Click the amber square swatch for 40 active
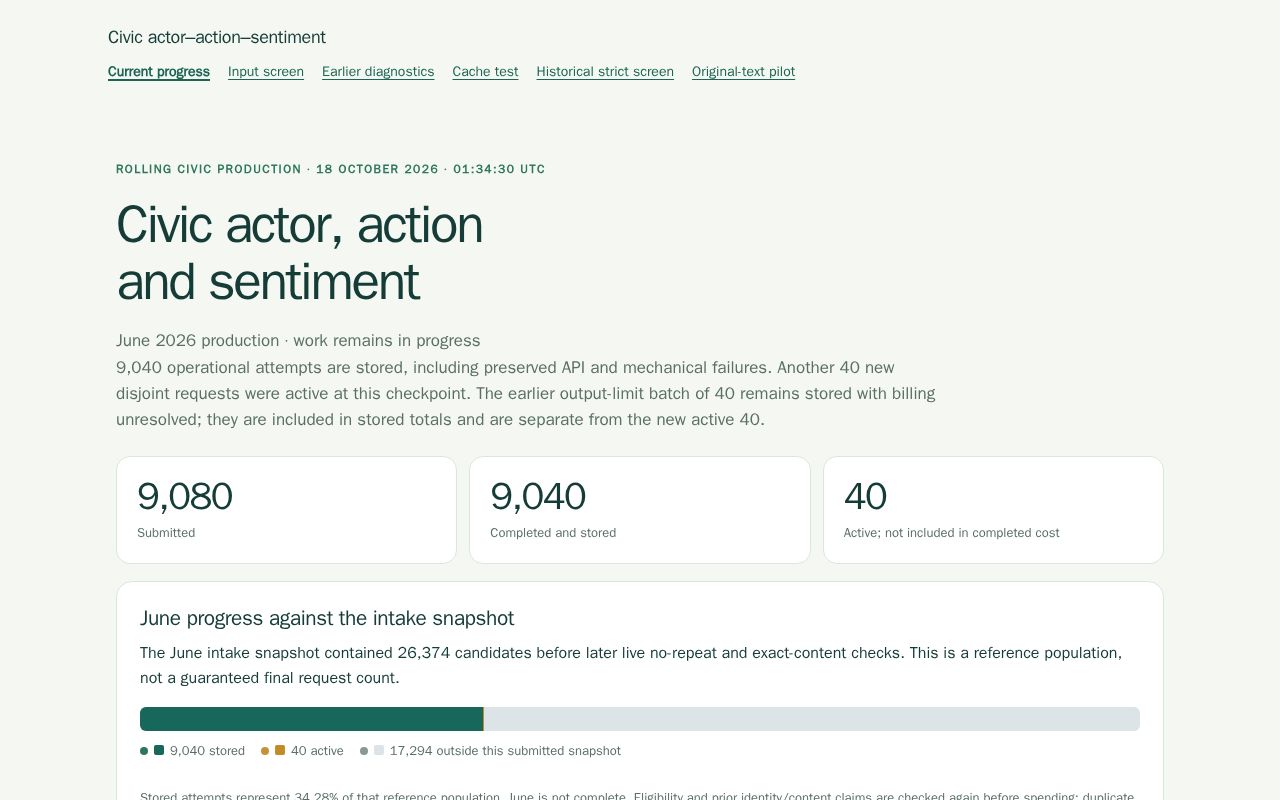This screenshot has width=1280, height=800. 280,750
